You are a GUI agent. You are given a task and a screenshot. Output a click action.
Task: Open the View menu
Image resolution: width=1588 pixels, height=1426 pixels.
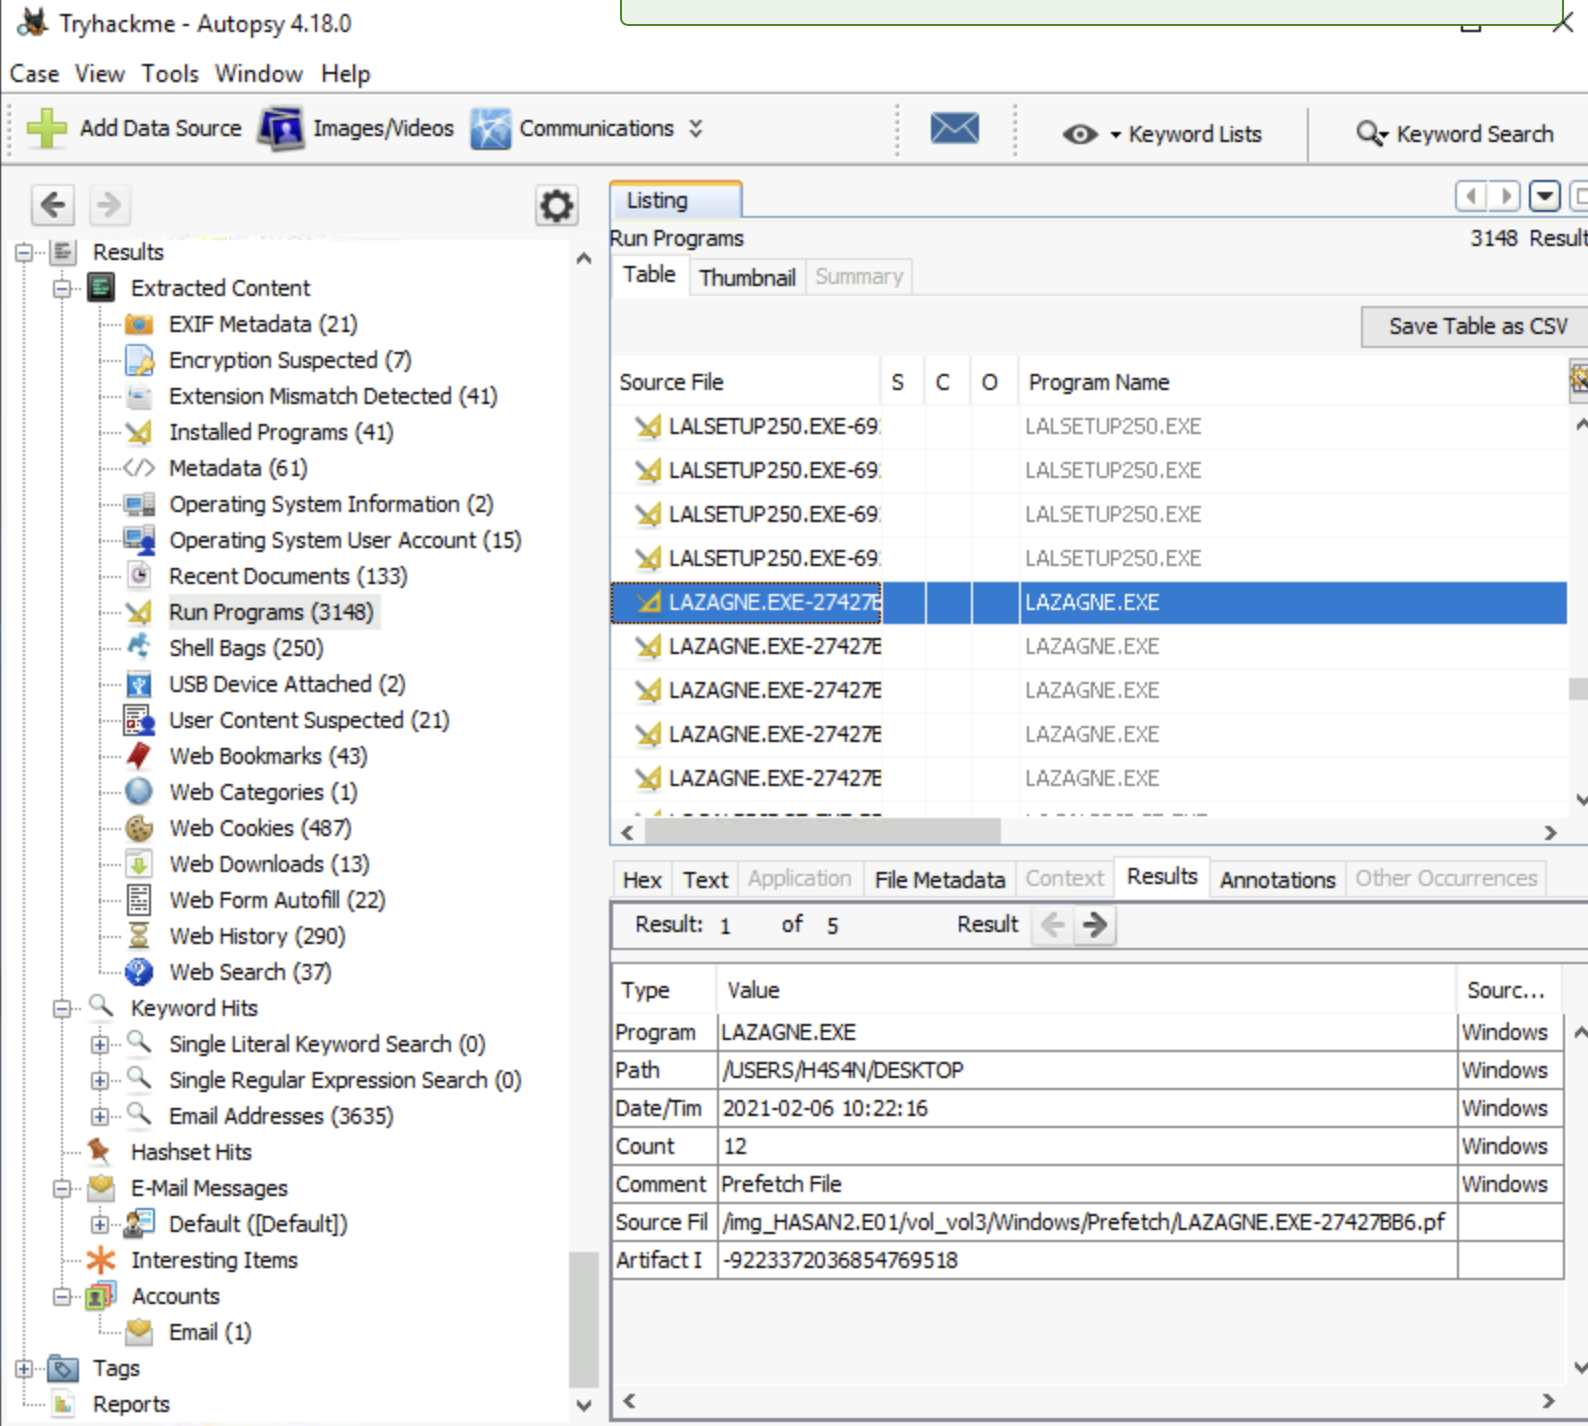click(x=99, y=74)
